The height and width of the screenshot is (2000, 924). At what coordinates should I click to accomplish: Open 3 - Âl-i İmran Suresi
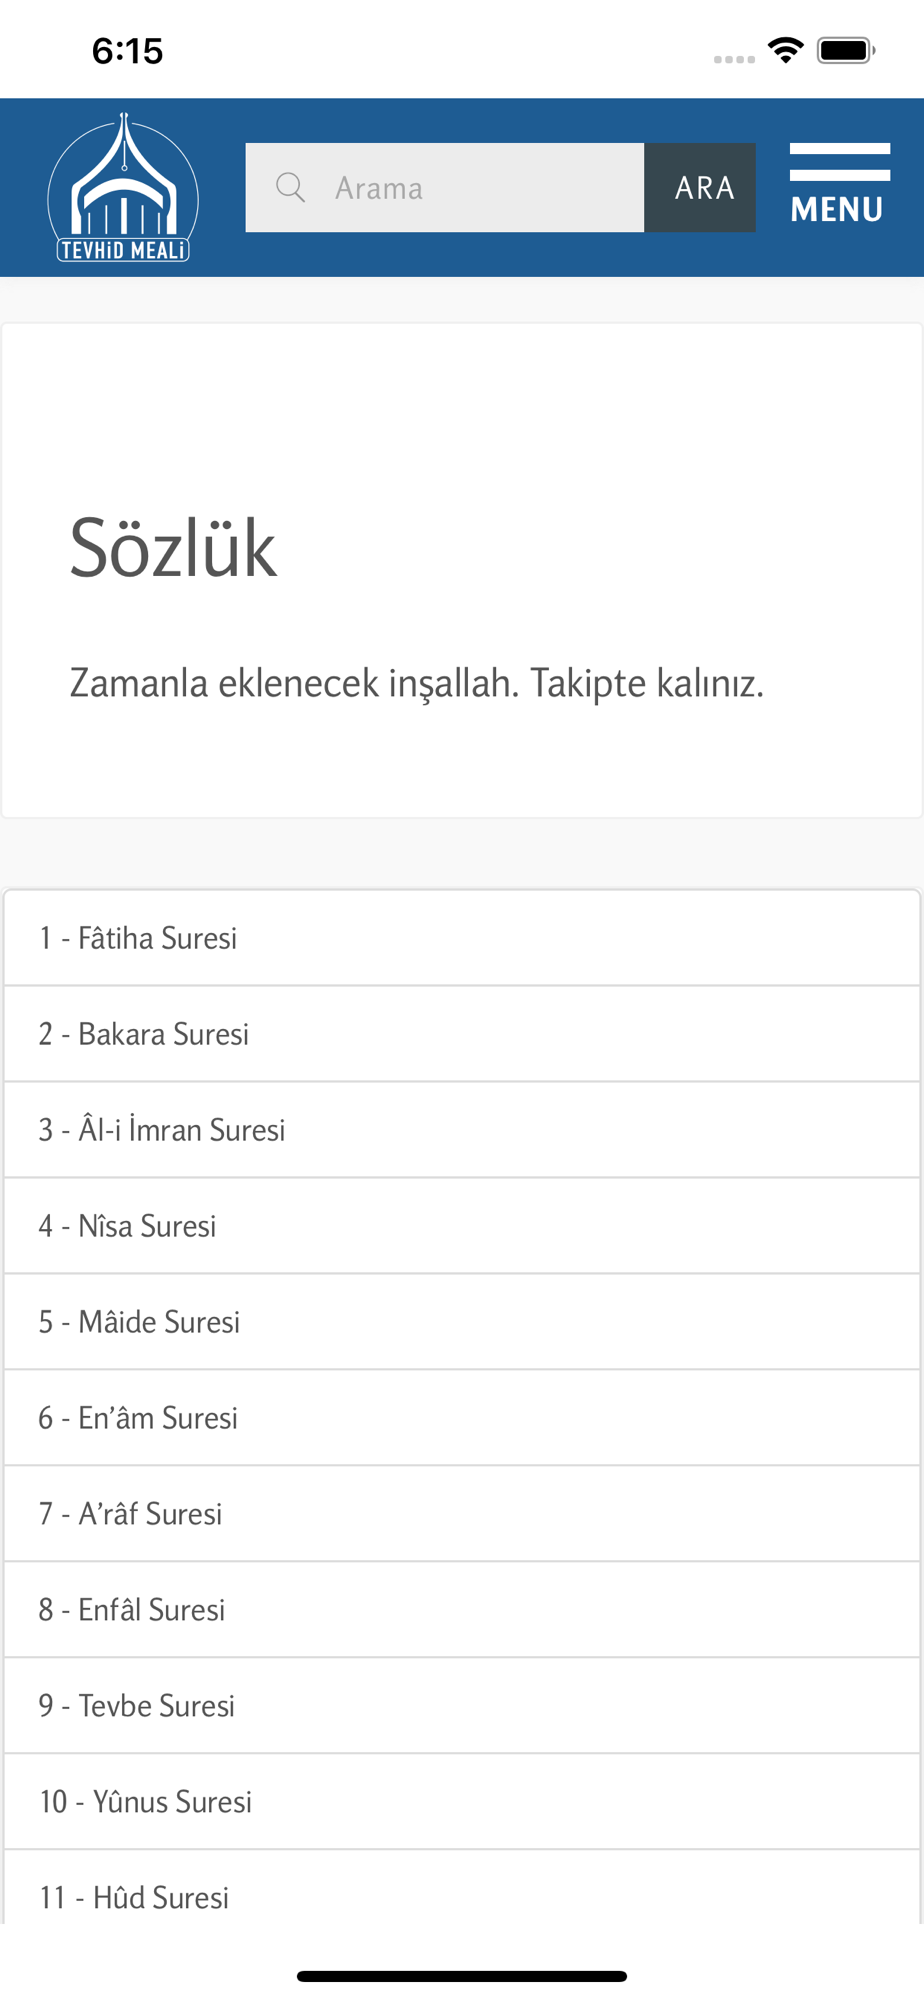click(462, 1130)
